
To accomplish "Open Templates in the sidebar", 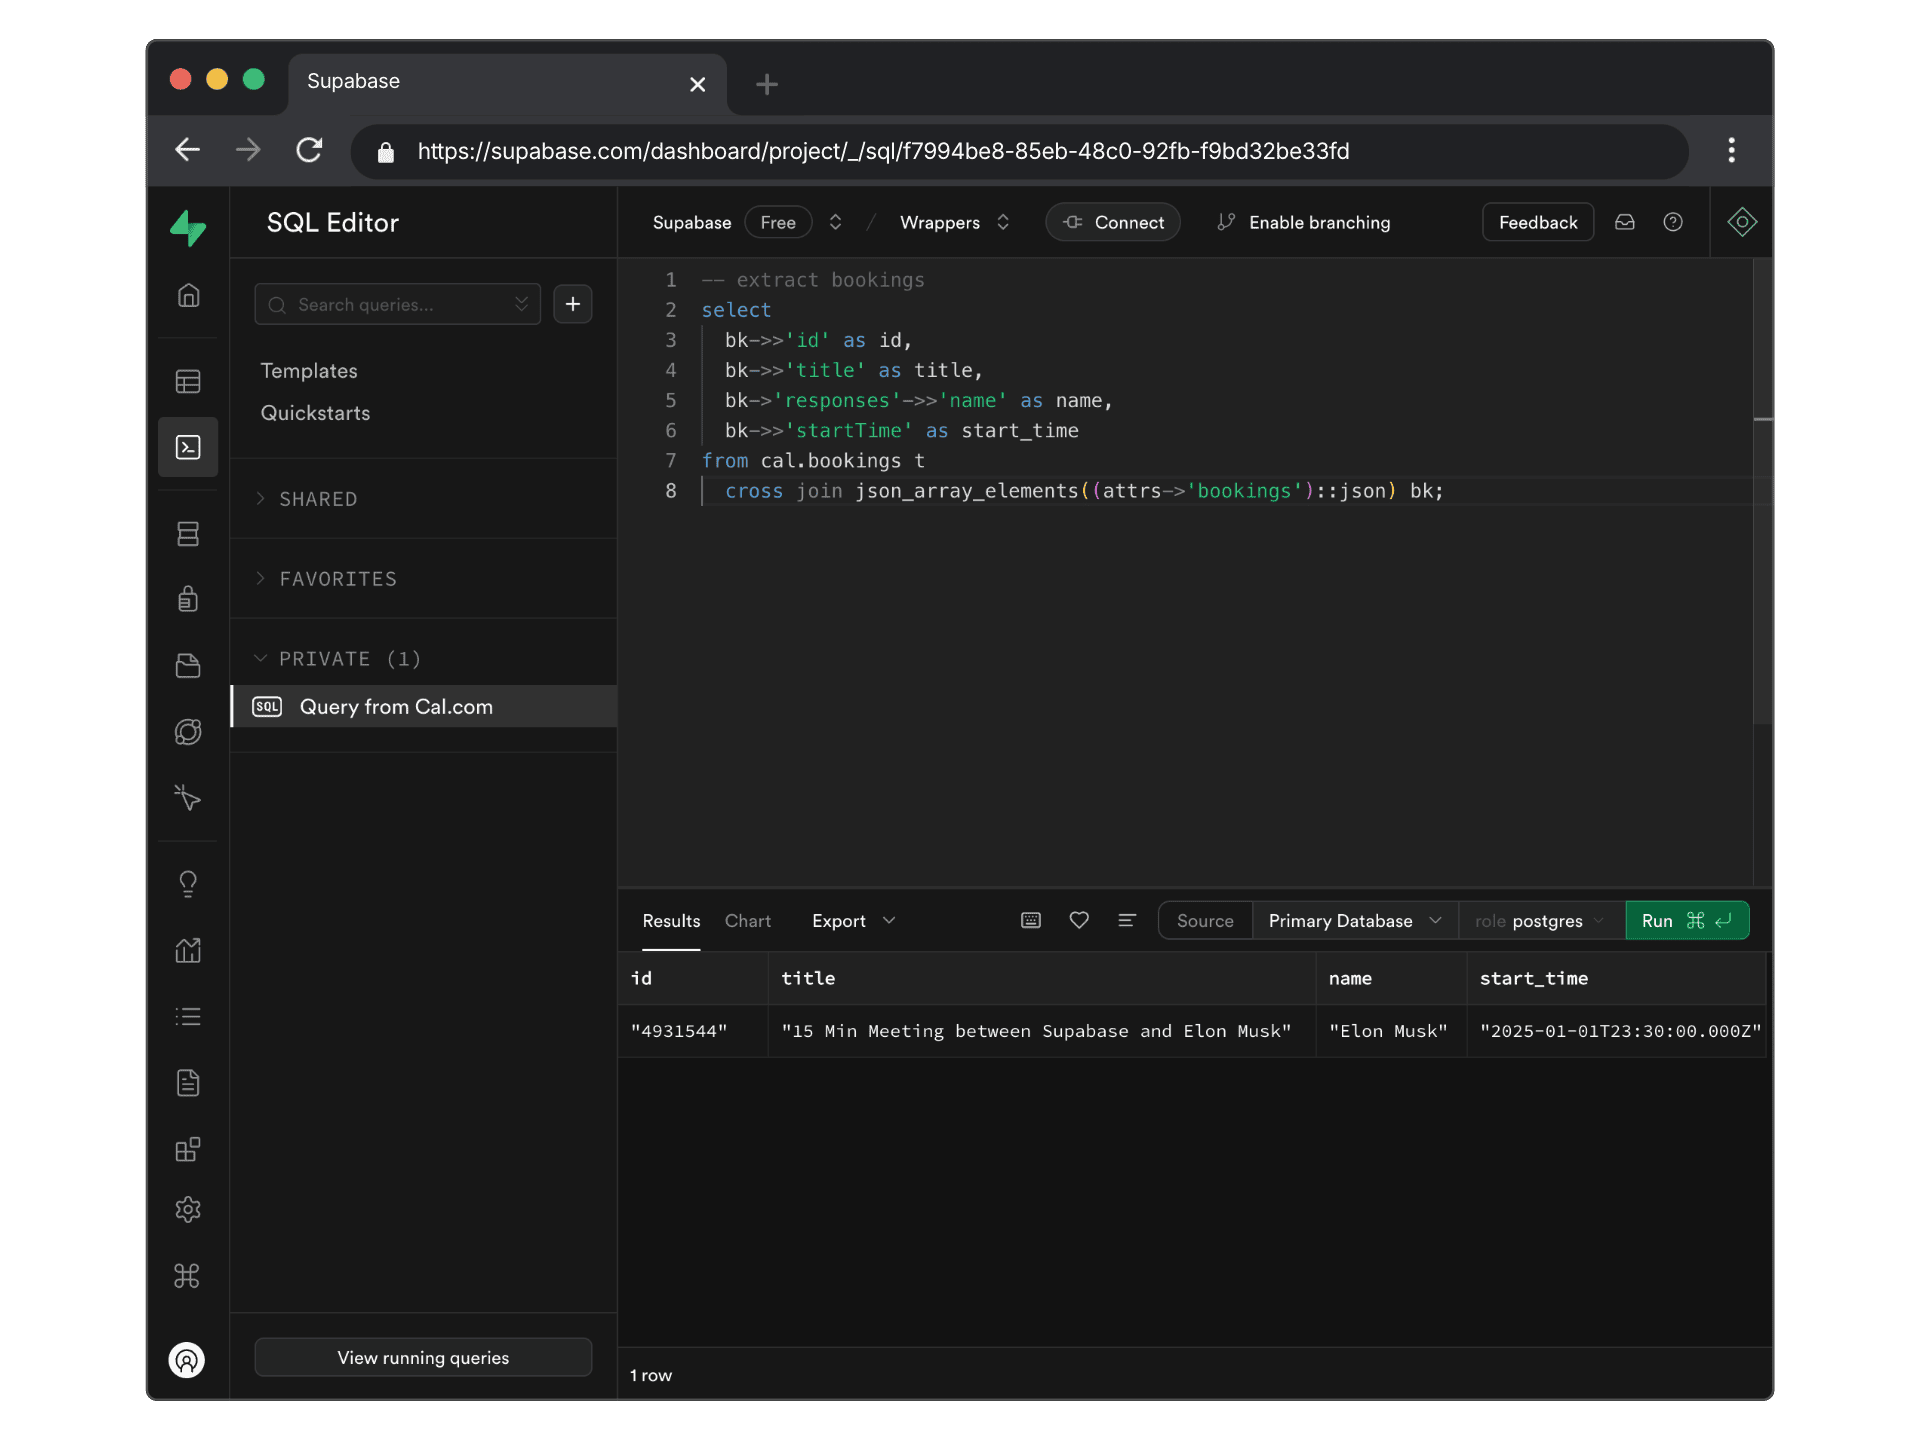I will [x=309, y=371].
